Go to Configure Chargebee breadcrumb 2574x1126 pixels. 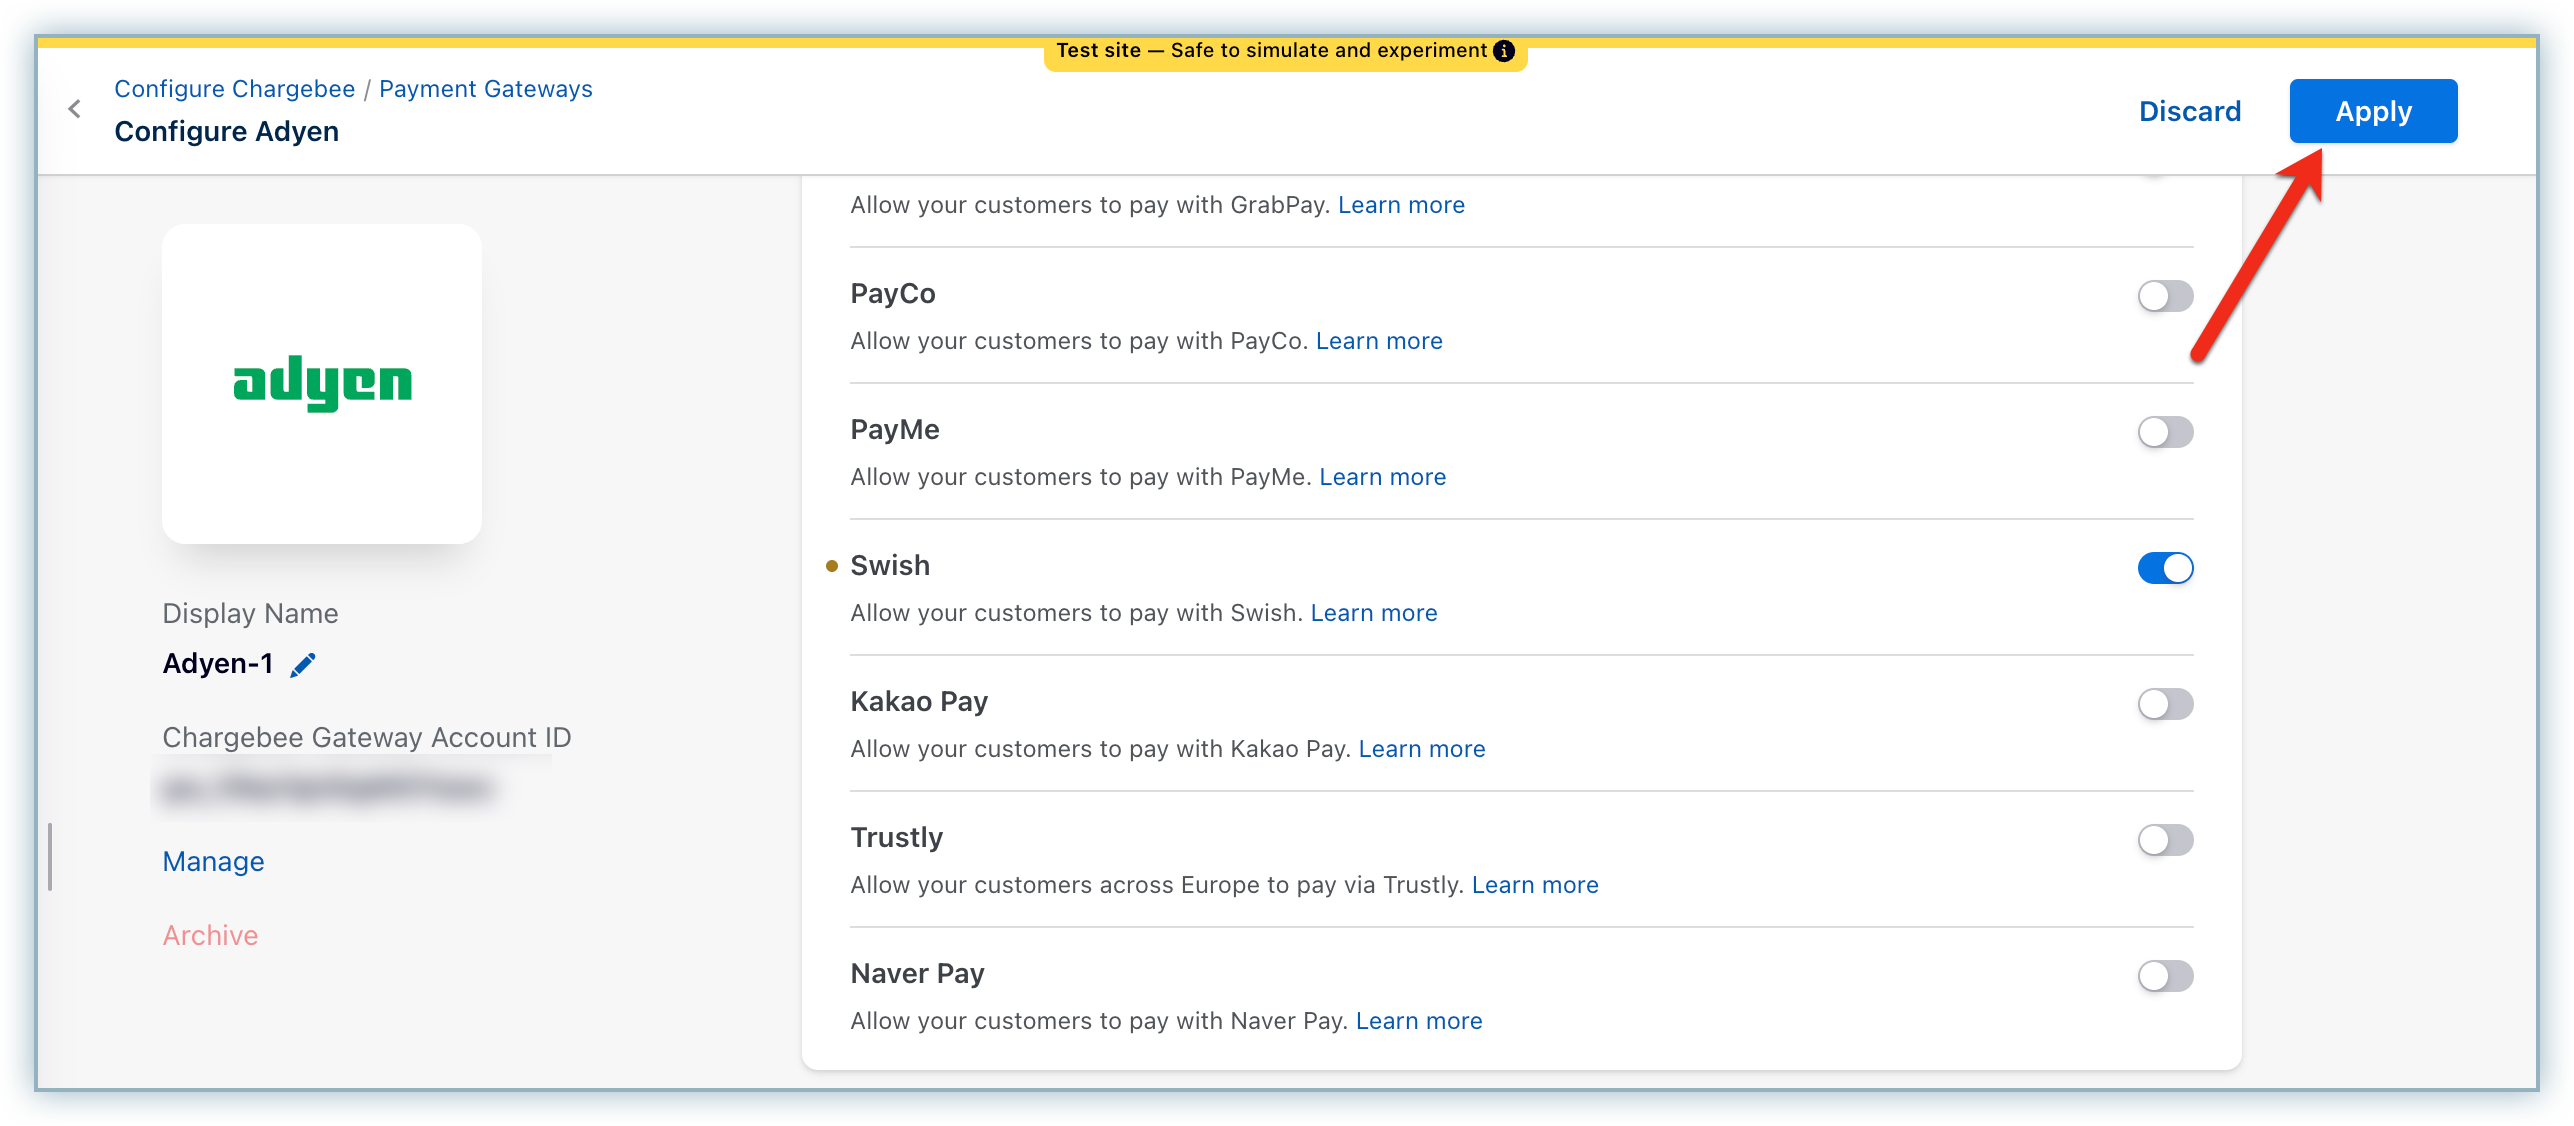[235, 89]
